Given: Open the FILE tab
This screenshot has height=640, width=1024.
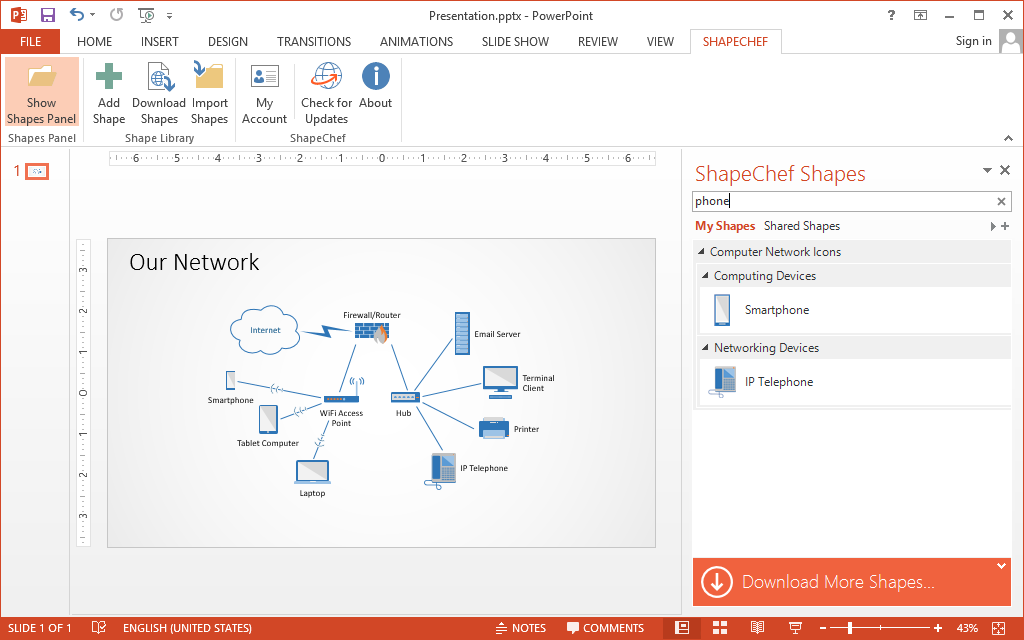Looking at the screenshot, I should tap(30, 42).
